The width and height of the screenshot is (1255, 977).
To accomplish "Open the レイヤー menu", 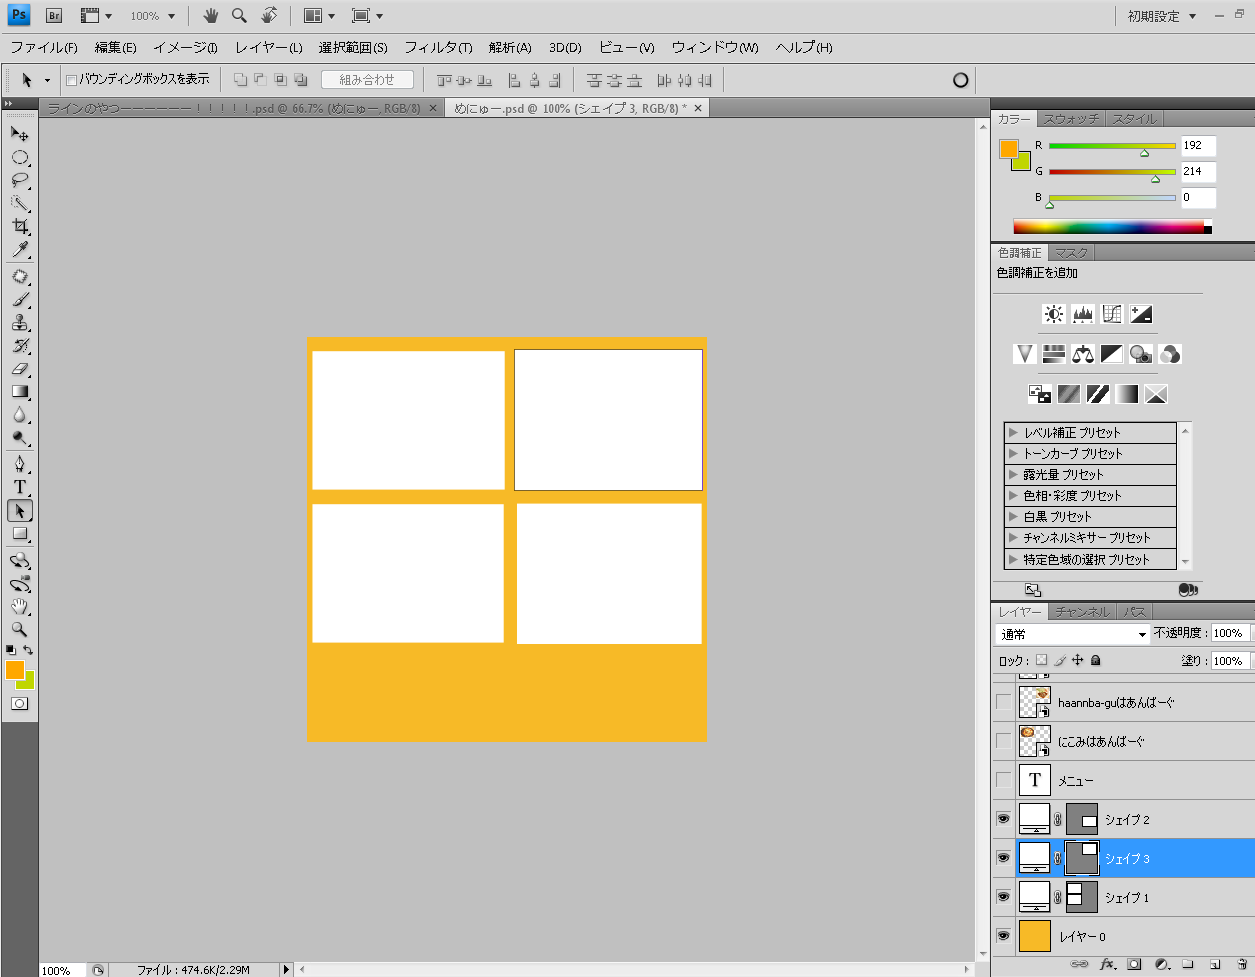I will point(268,47).
